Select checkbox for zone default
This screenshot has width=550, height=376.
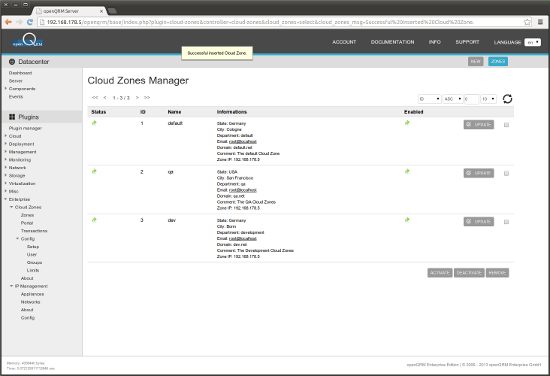click(506, 125)
